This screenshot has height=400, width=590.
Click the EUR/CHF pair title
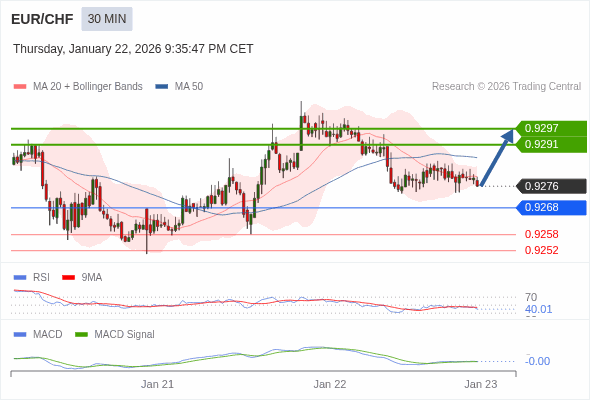pyautogui.click(x=42, y=19)
